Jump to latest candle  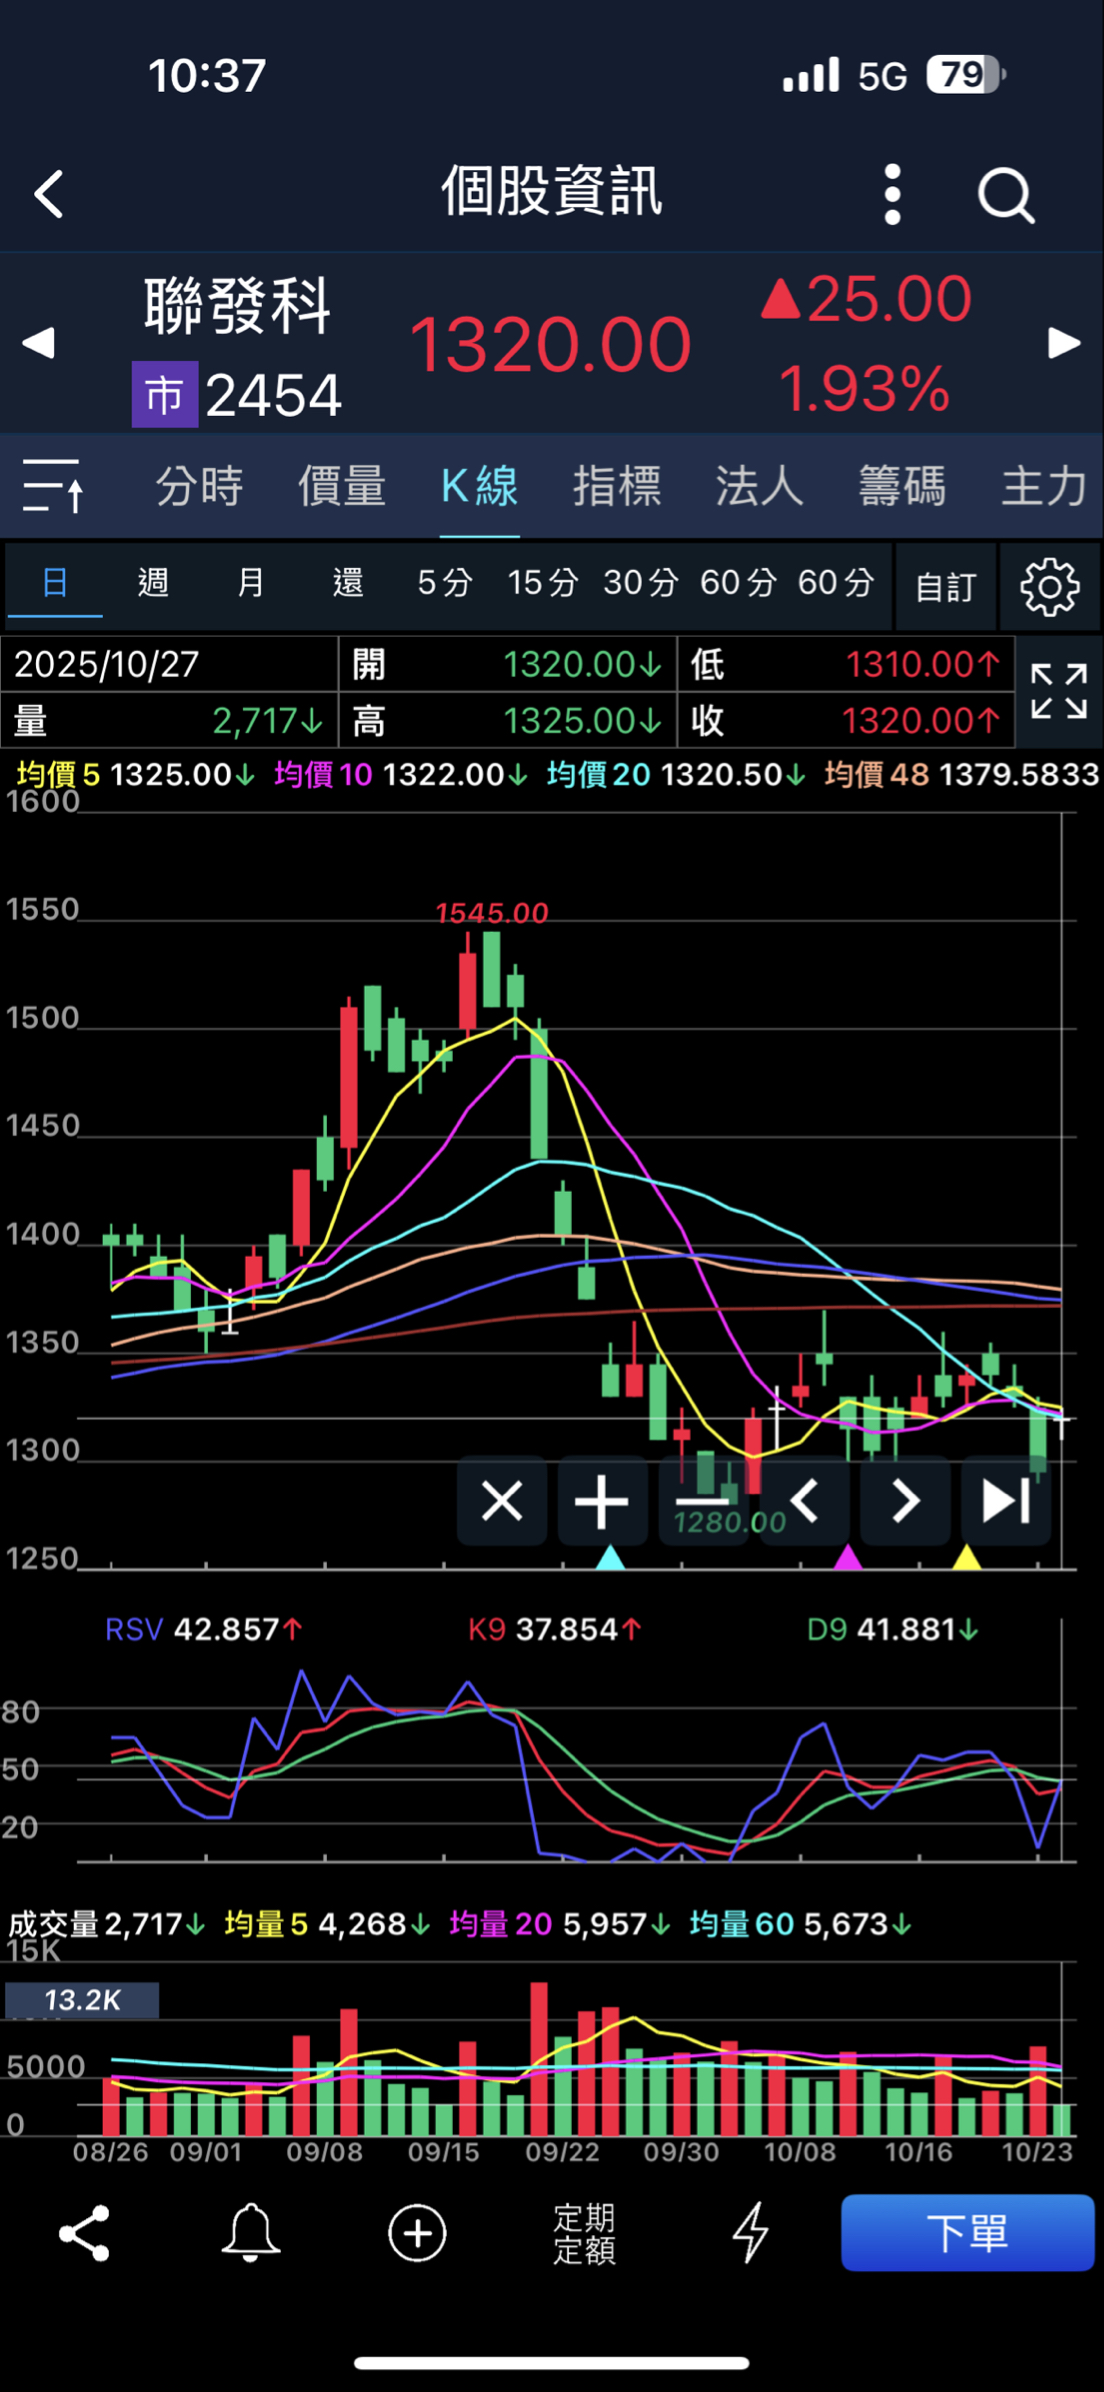coord(1006,1501)
